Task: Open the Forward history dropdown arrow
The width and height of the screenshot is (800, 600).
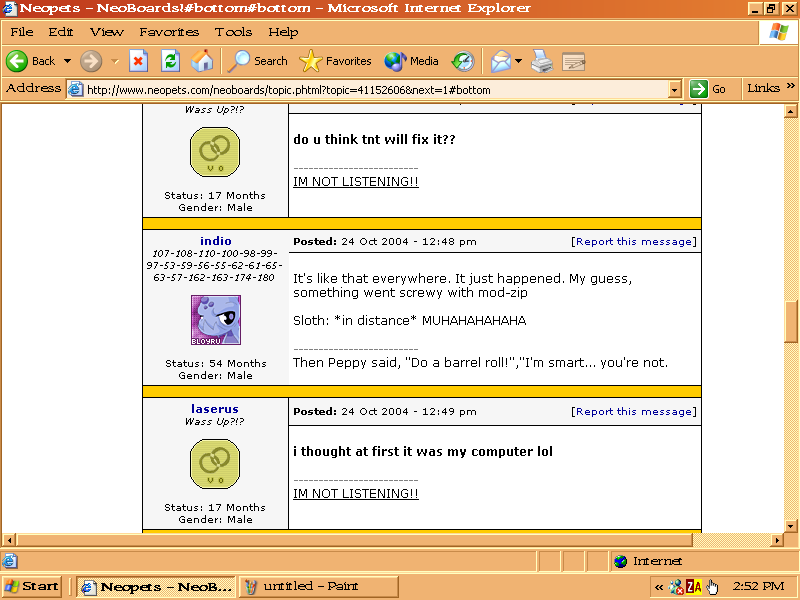Action: (x=115, y=61)
